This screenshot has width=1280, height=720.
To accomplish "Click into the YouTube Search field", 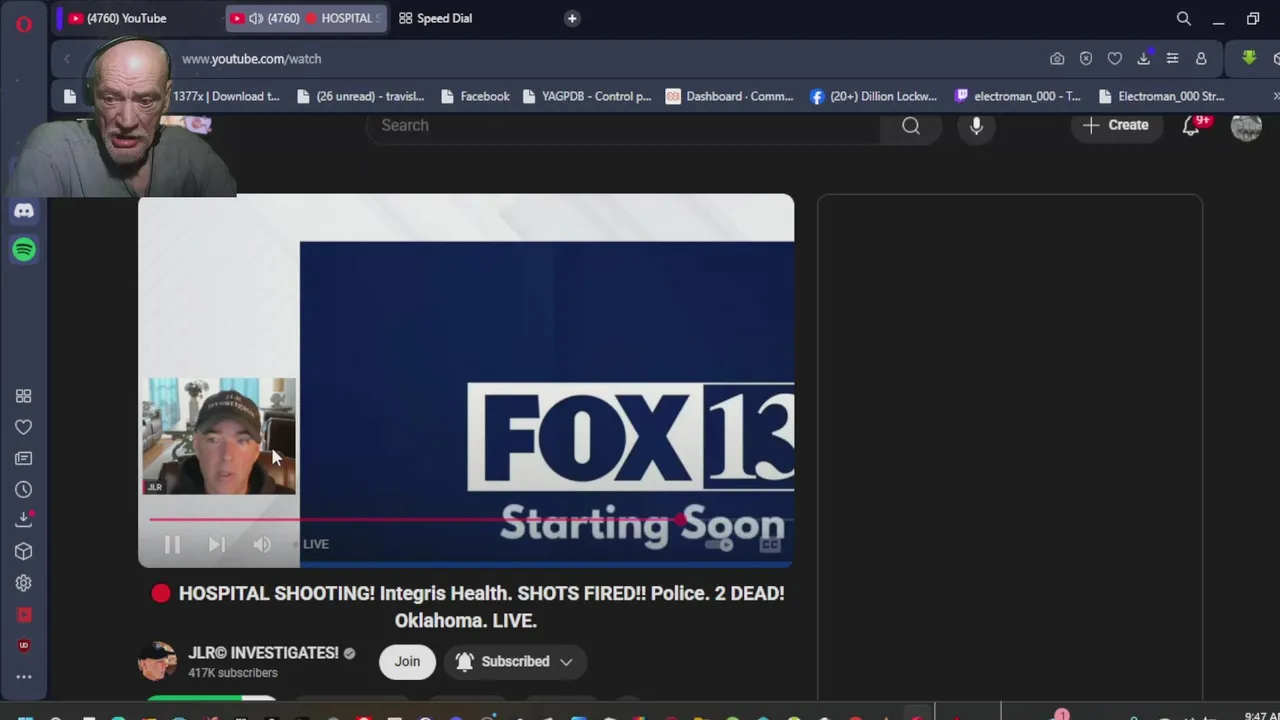I will (x=625, y=126).
